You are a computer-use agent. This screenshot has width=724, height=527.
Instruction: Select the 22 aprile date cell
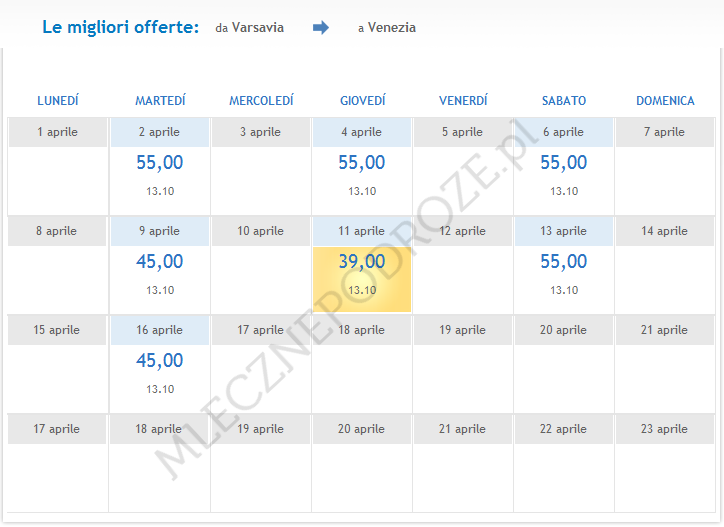[563, 429]
